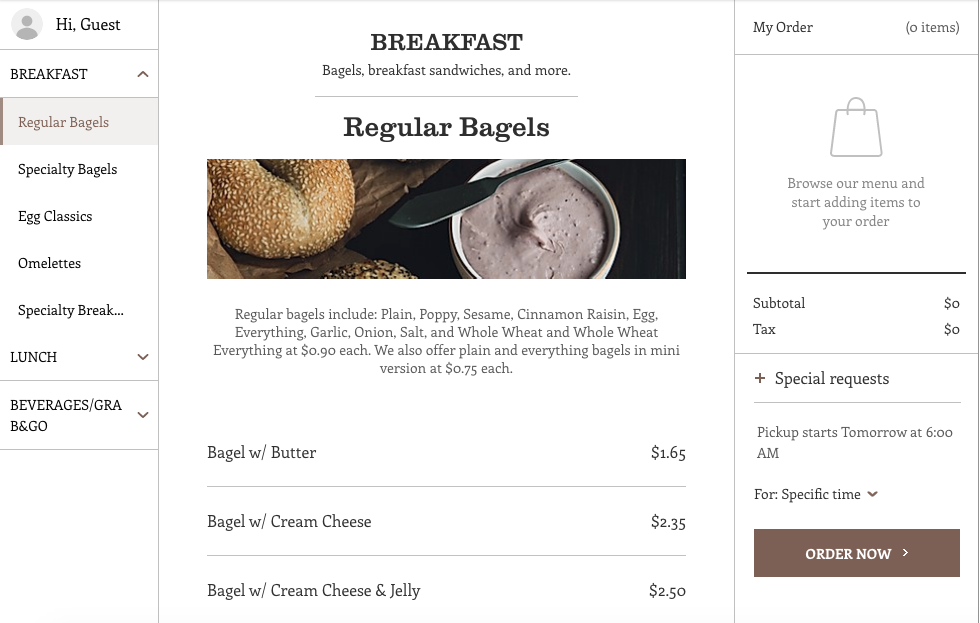Expand the BEVERAGES/GRAB&GO section
980x623 pixels.
point(143,415)
